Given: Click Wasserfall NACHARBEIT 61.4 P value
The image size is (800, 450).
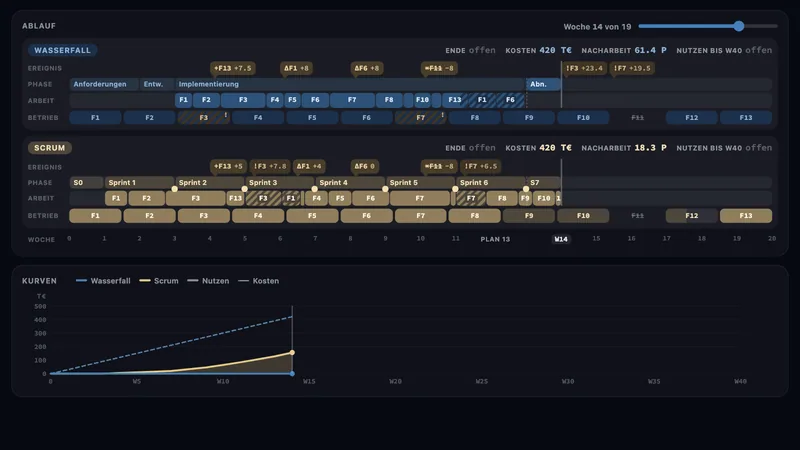Looking at the screenshot, I should pos(651,50).
